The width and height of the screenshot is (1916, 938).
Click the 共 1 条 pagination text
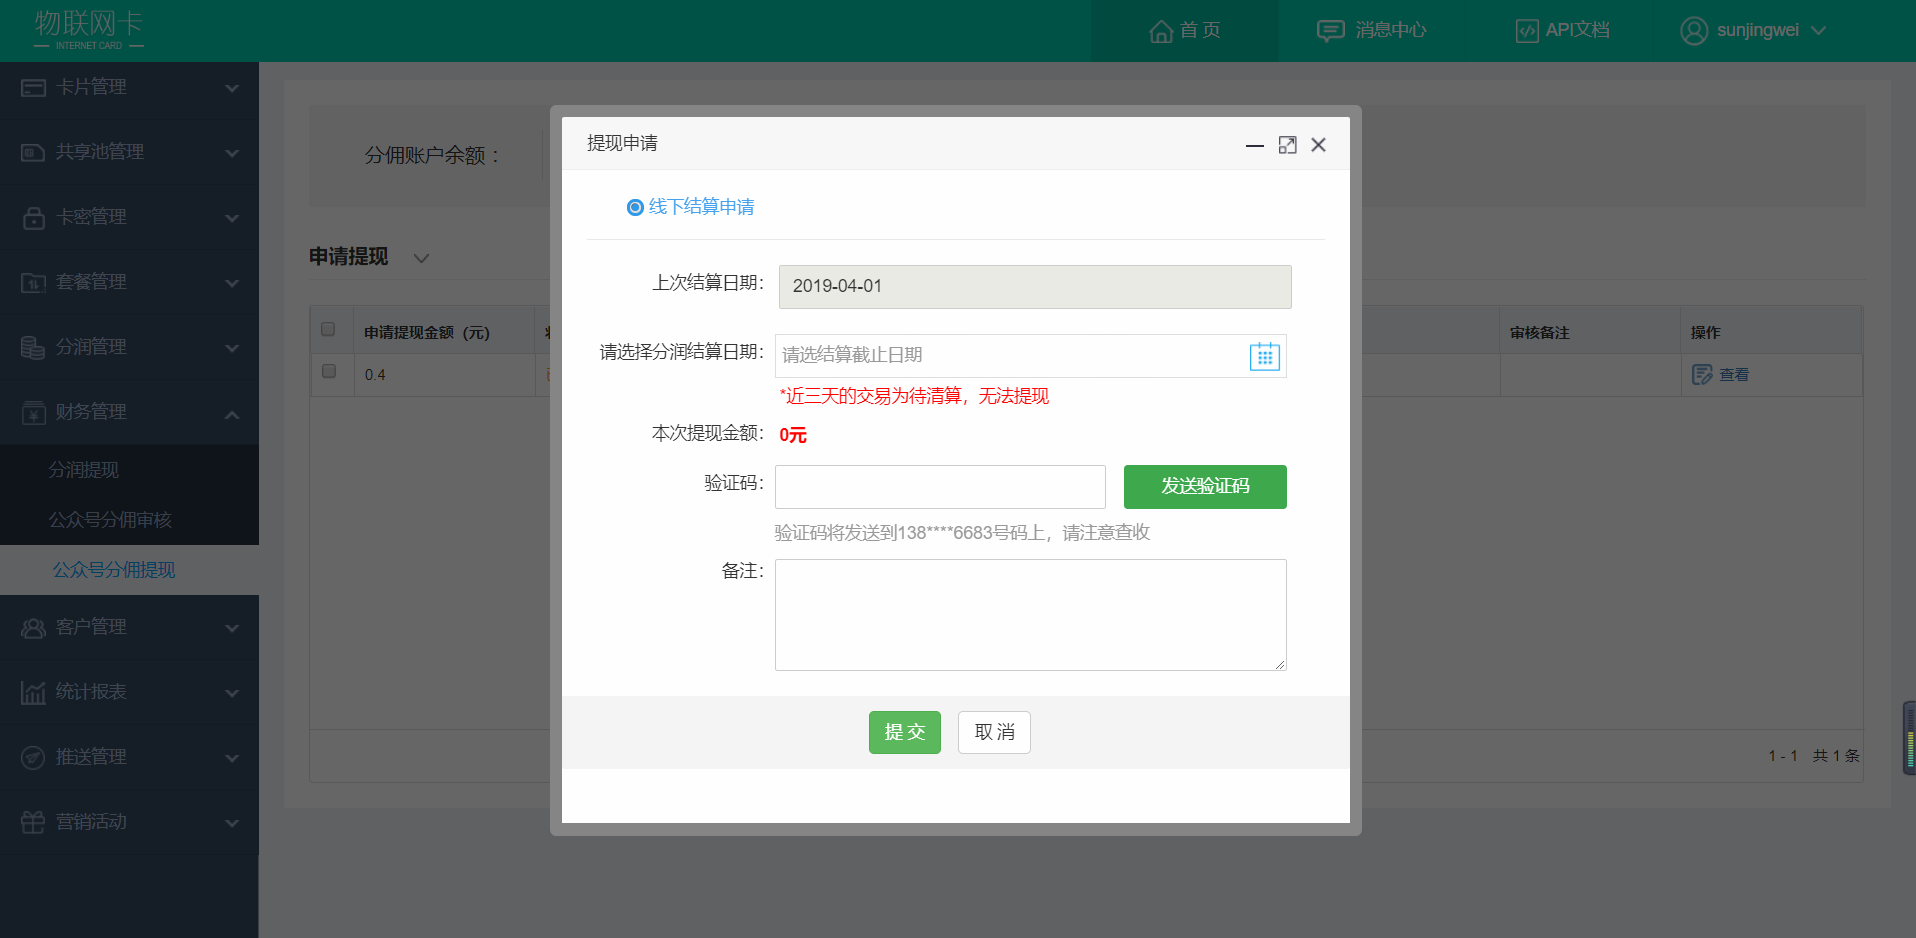1836,756
